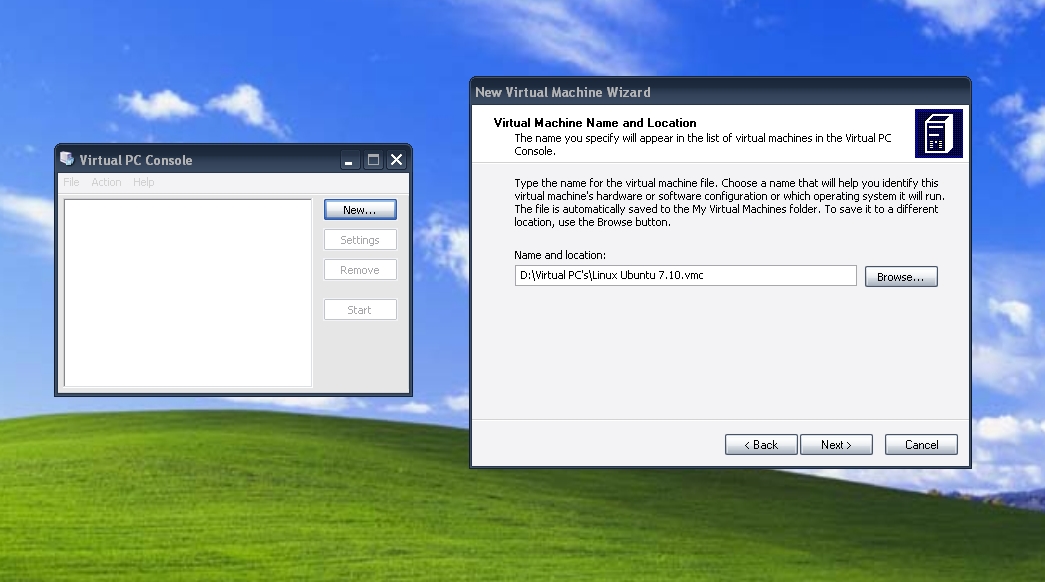1045x582 pixels.
Task: Open the File menu in Virtual PC Console
Action: pyautogui.click(x=71, y=182)
